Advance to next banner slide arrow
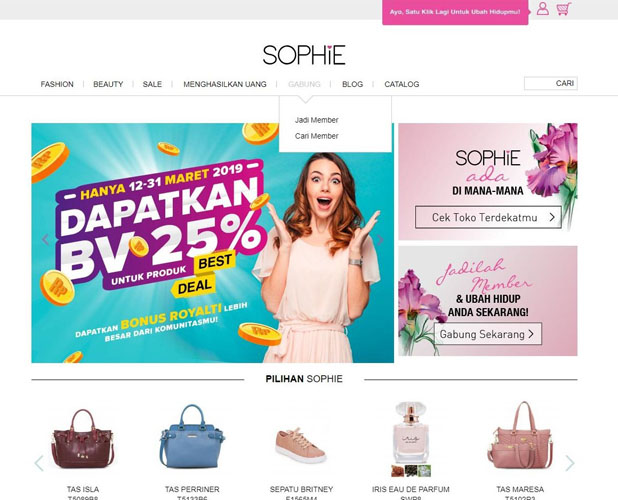Viewport: 618px width, 500px height. [x=380, y=240]
